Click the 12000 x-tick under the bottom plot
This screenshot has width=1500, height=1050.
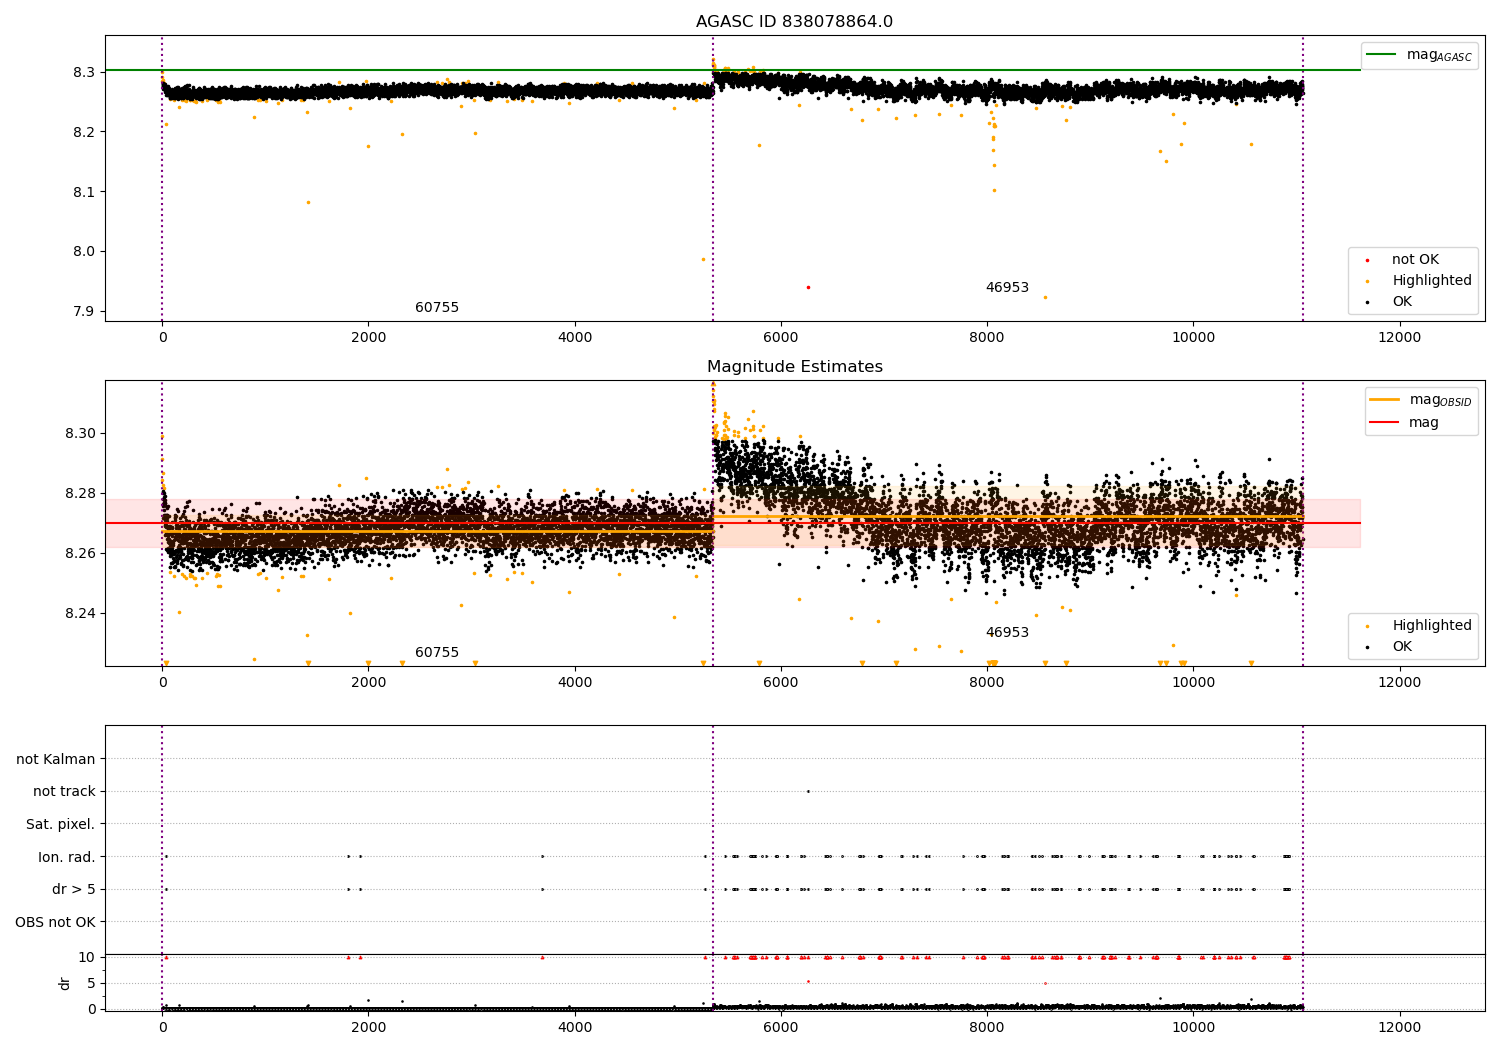click(x=1399, y=1028)
